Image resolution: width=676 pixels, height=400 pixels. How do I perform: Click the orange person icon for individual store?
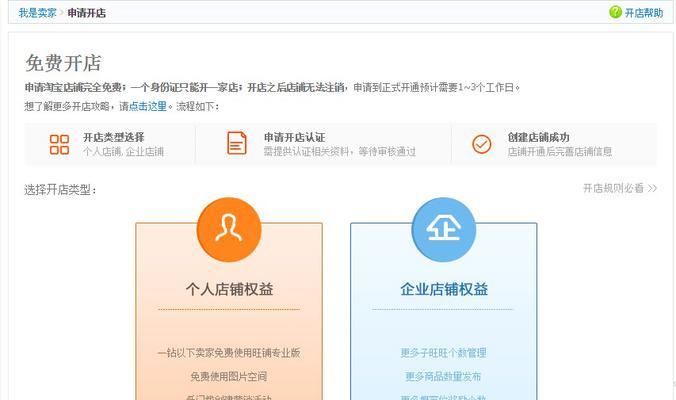tap(229, 229)
